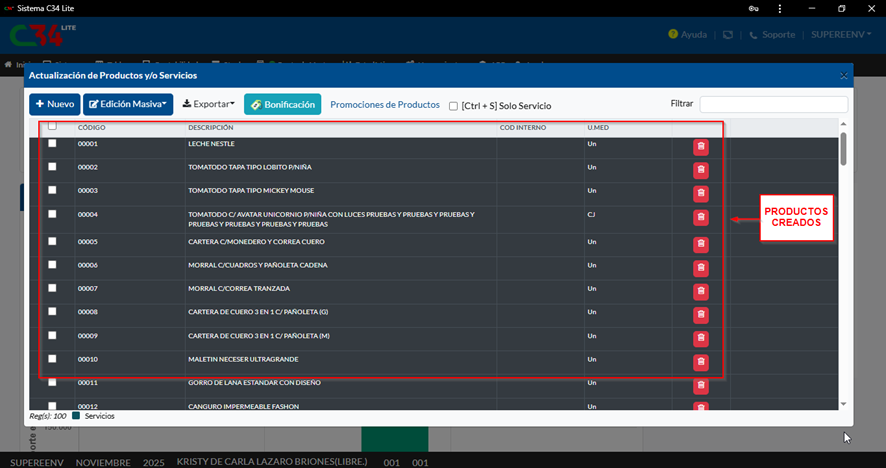886x468 pixels.
Task: Expand the Edición Masiva dropdown
Action: [x=128, y=104]
